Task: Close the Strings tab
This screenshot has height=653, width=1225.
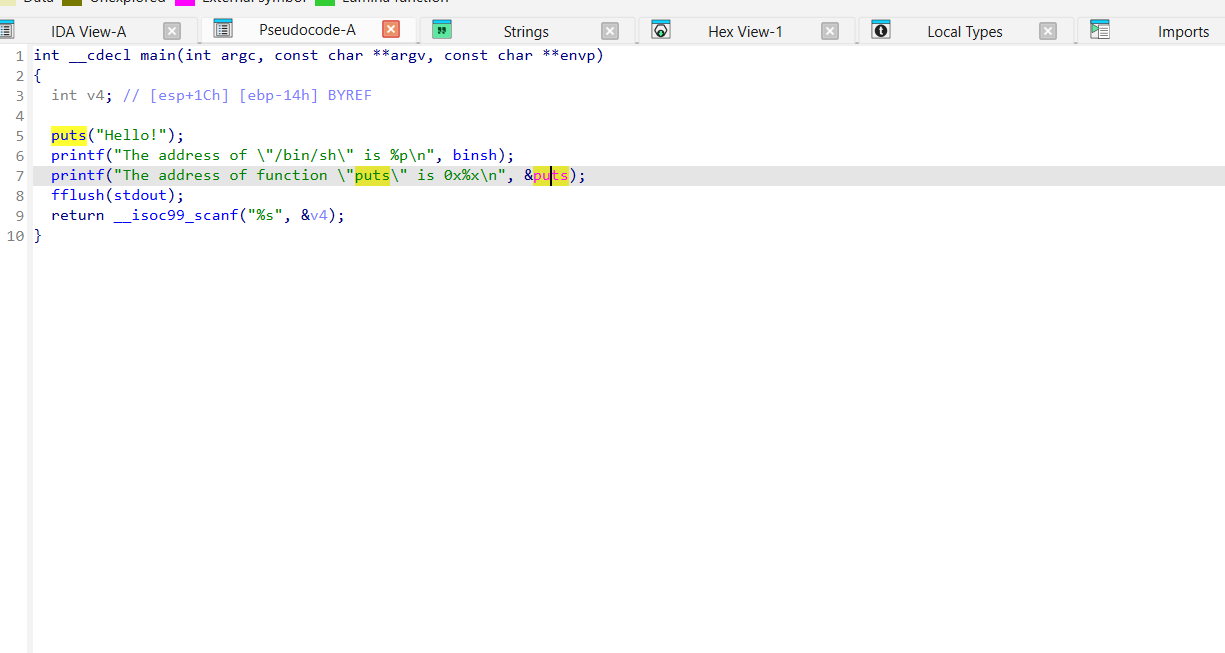Action: [610, 31]
